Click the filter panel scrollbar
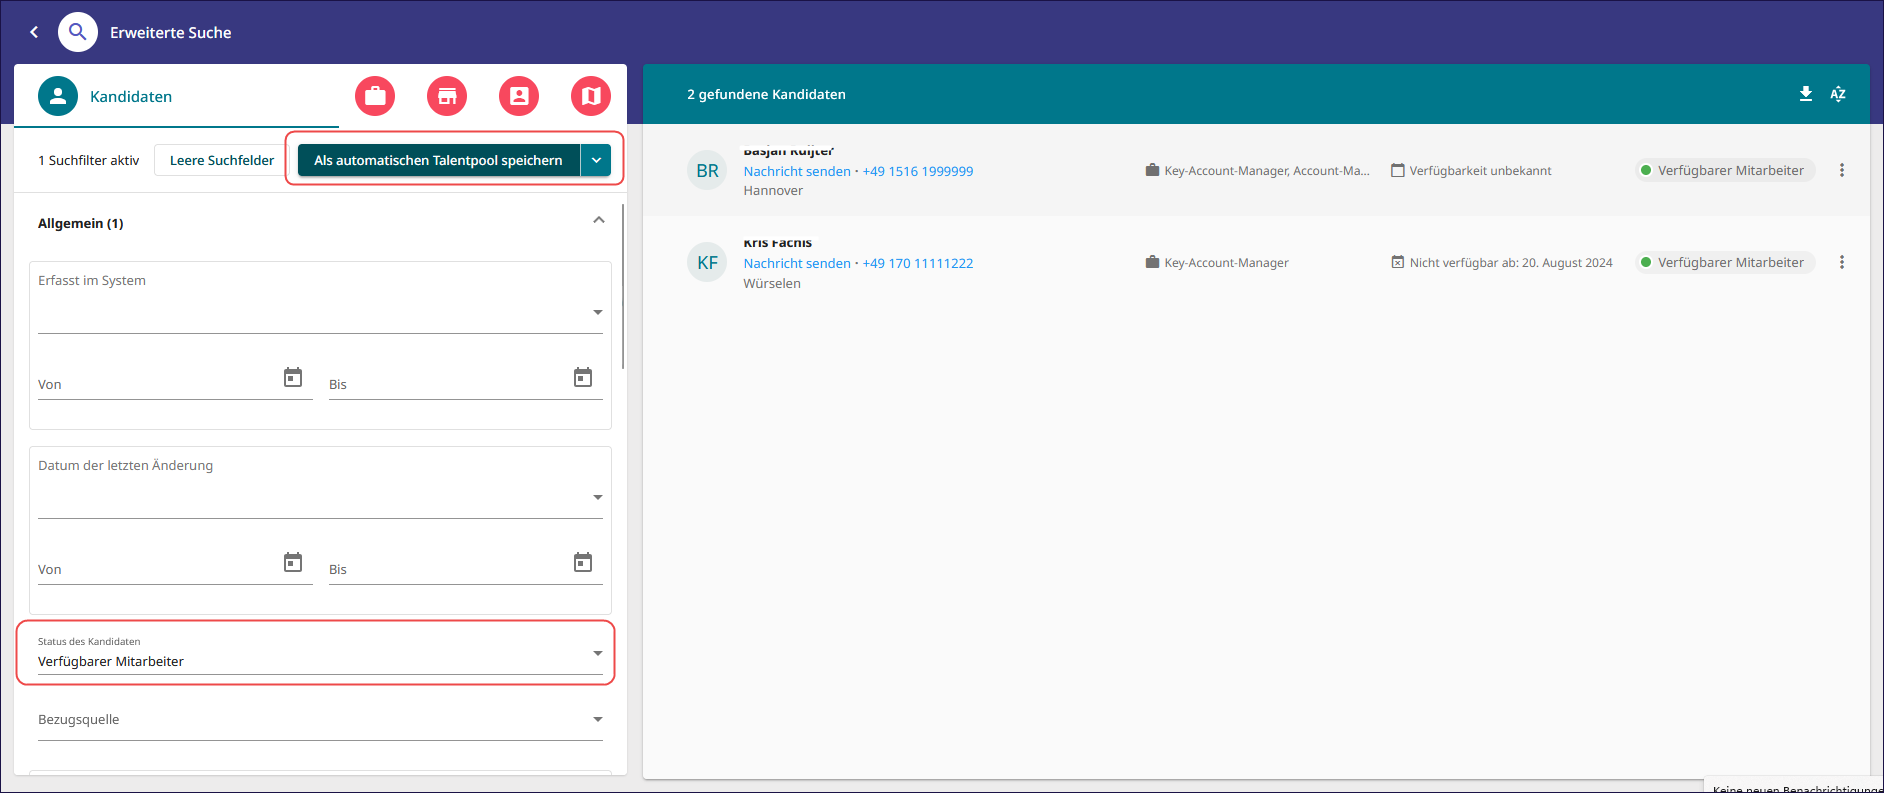The height and width of the screenshot is (793, 1884). click(x=623, y=287)
